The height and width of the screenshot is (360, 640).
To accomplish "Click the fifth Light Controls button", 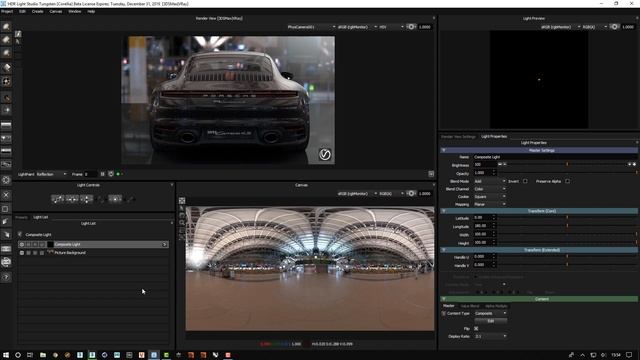I will tap(115, 199).
